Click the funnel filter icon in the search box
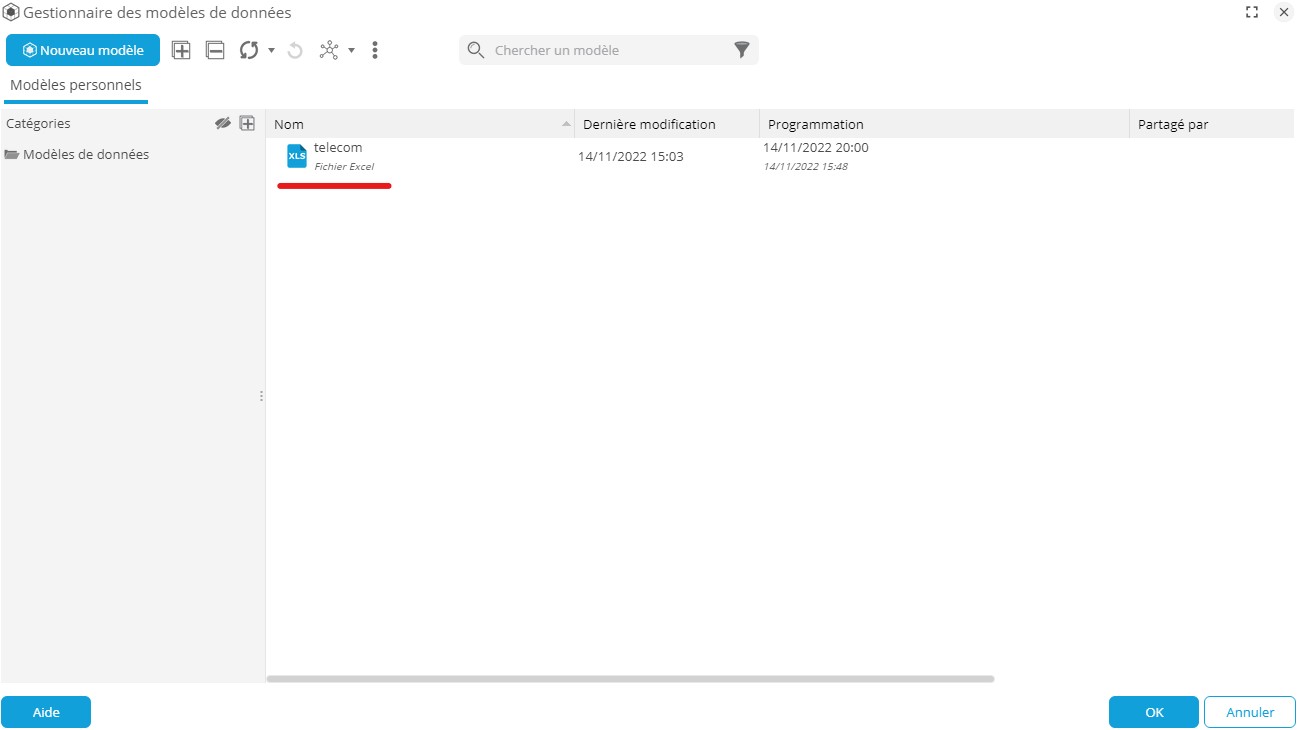The height and width of the screenshot is (730, 1300). click(x=741, y=50)
